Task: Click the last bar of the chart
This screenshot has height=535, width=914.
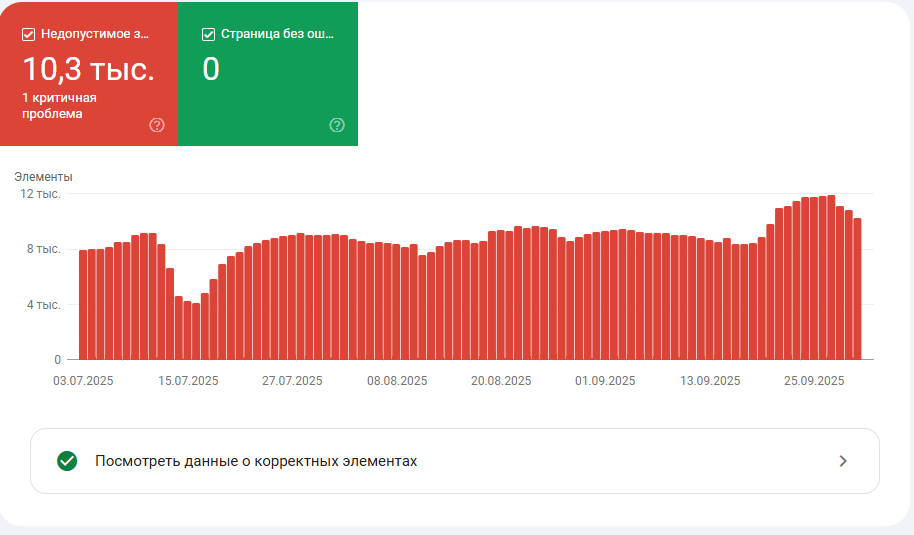Action: coord(857,289)
